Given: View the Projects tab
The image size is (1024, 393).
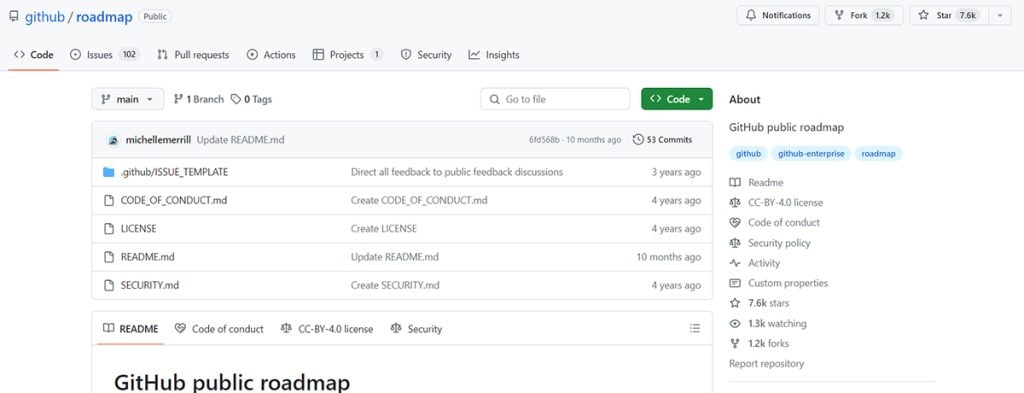Looking at the screenshot, I should (x=347, y=55).
